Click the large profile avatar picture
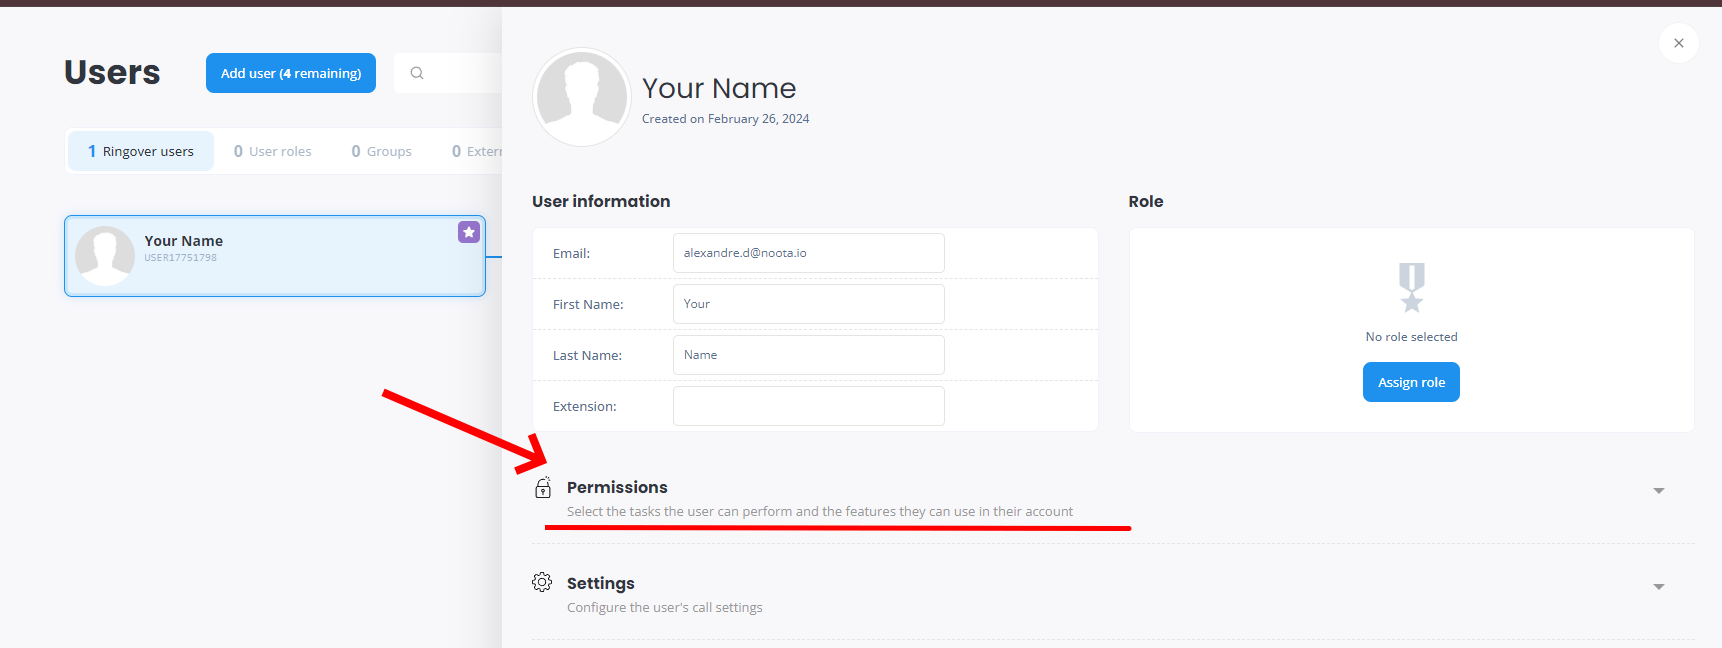 582,97
